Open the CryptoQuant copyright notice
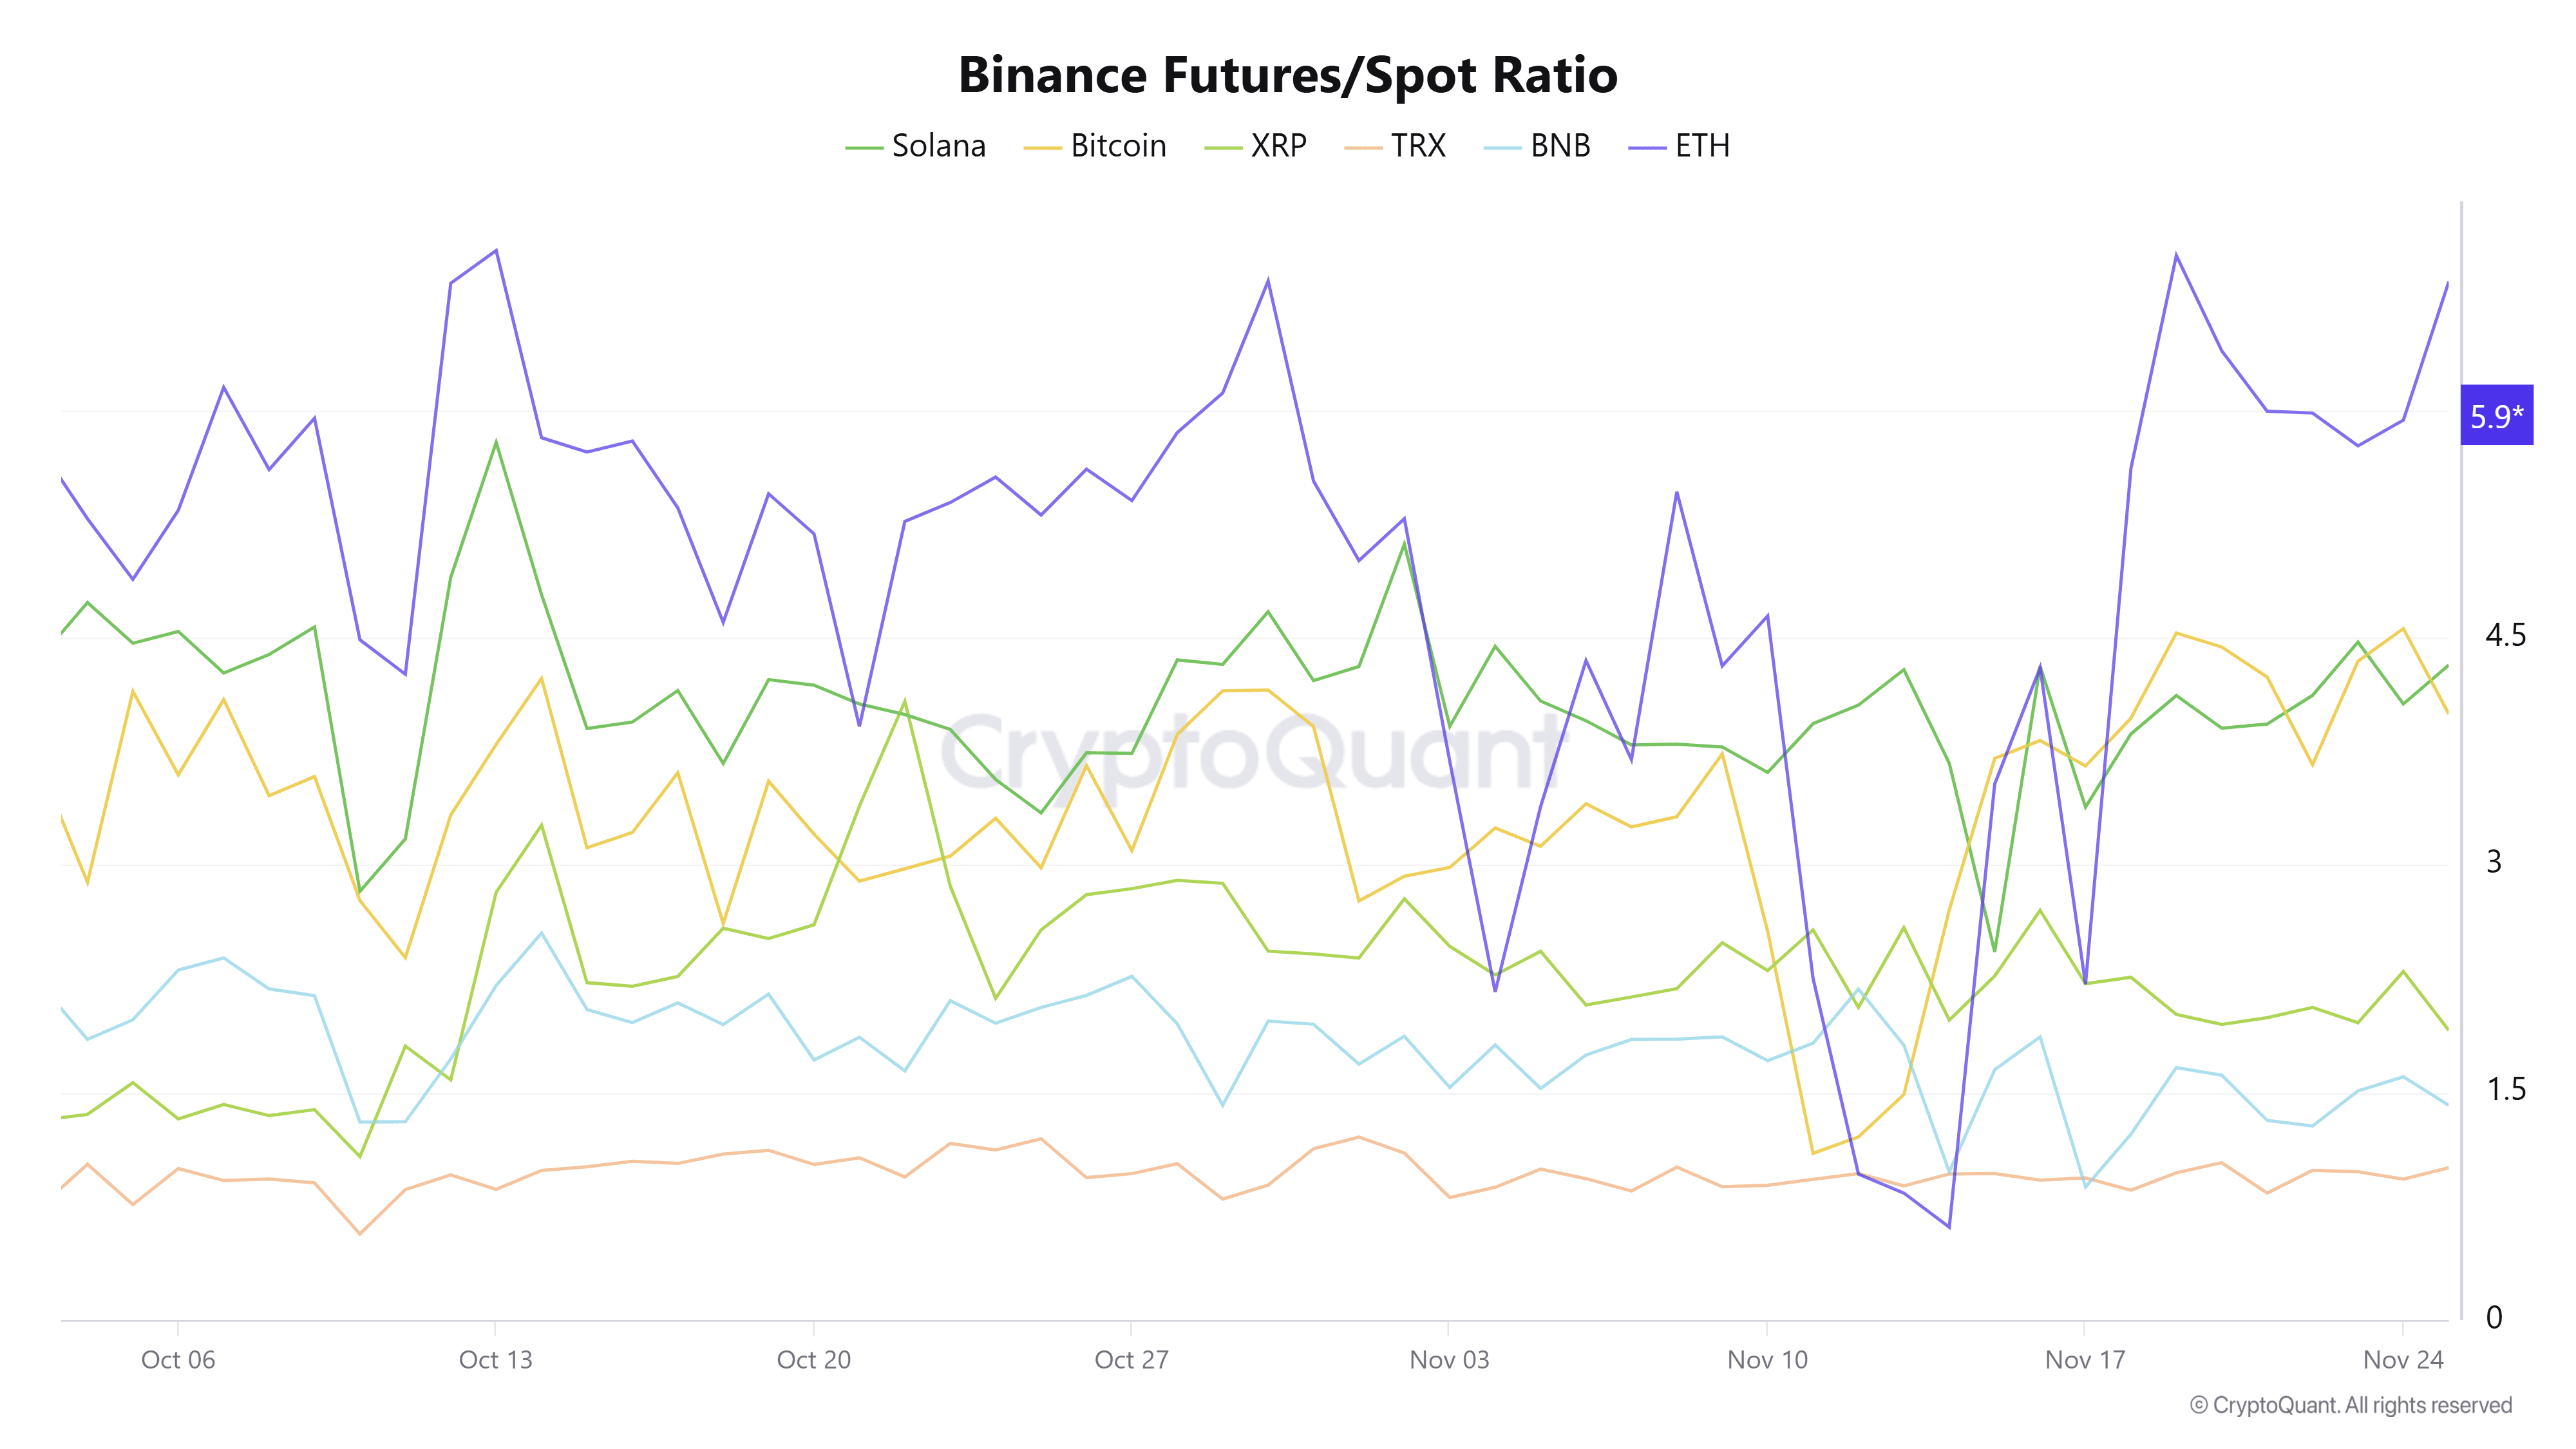Screen dimensions: 2576x1449 coord(2351,1405)
